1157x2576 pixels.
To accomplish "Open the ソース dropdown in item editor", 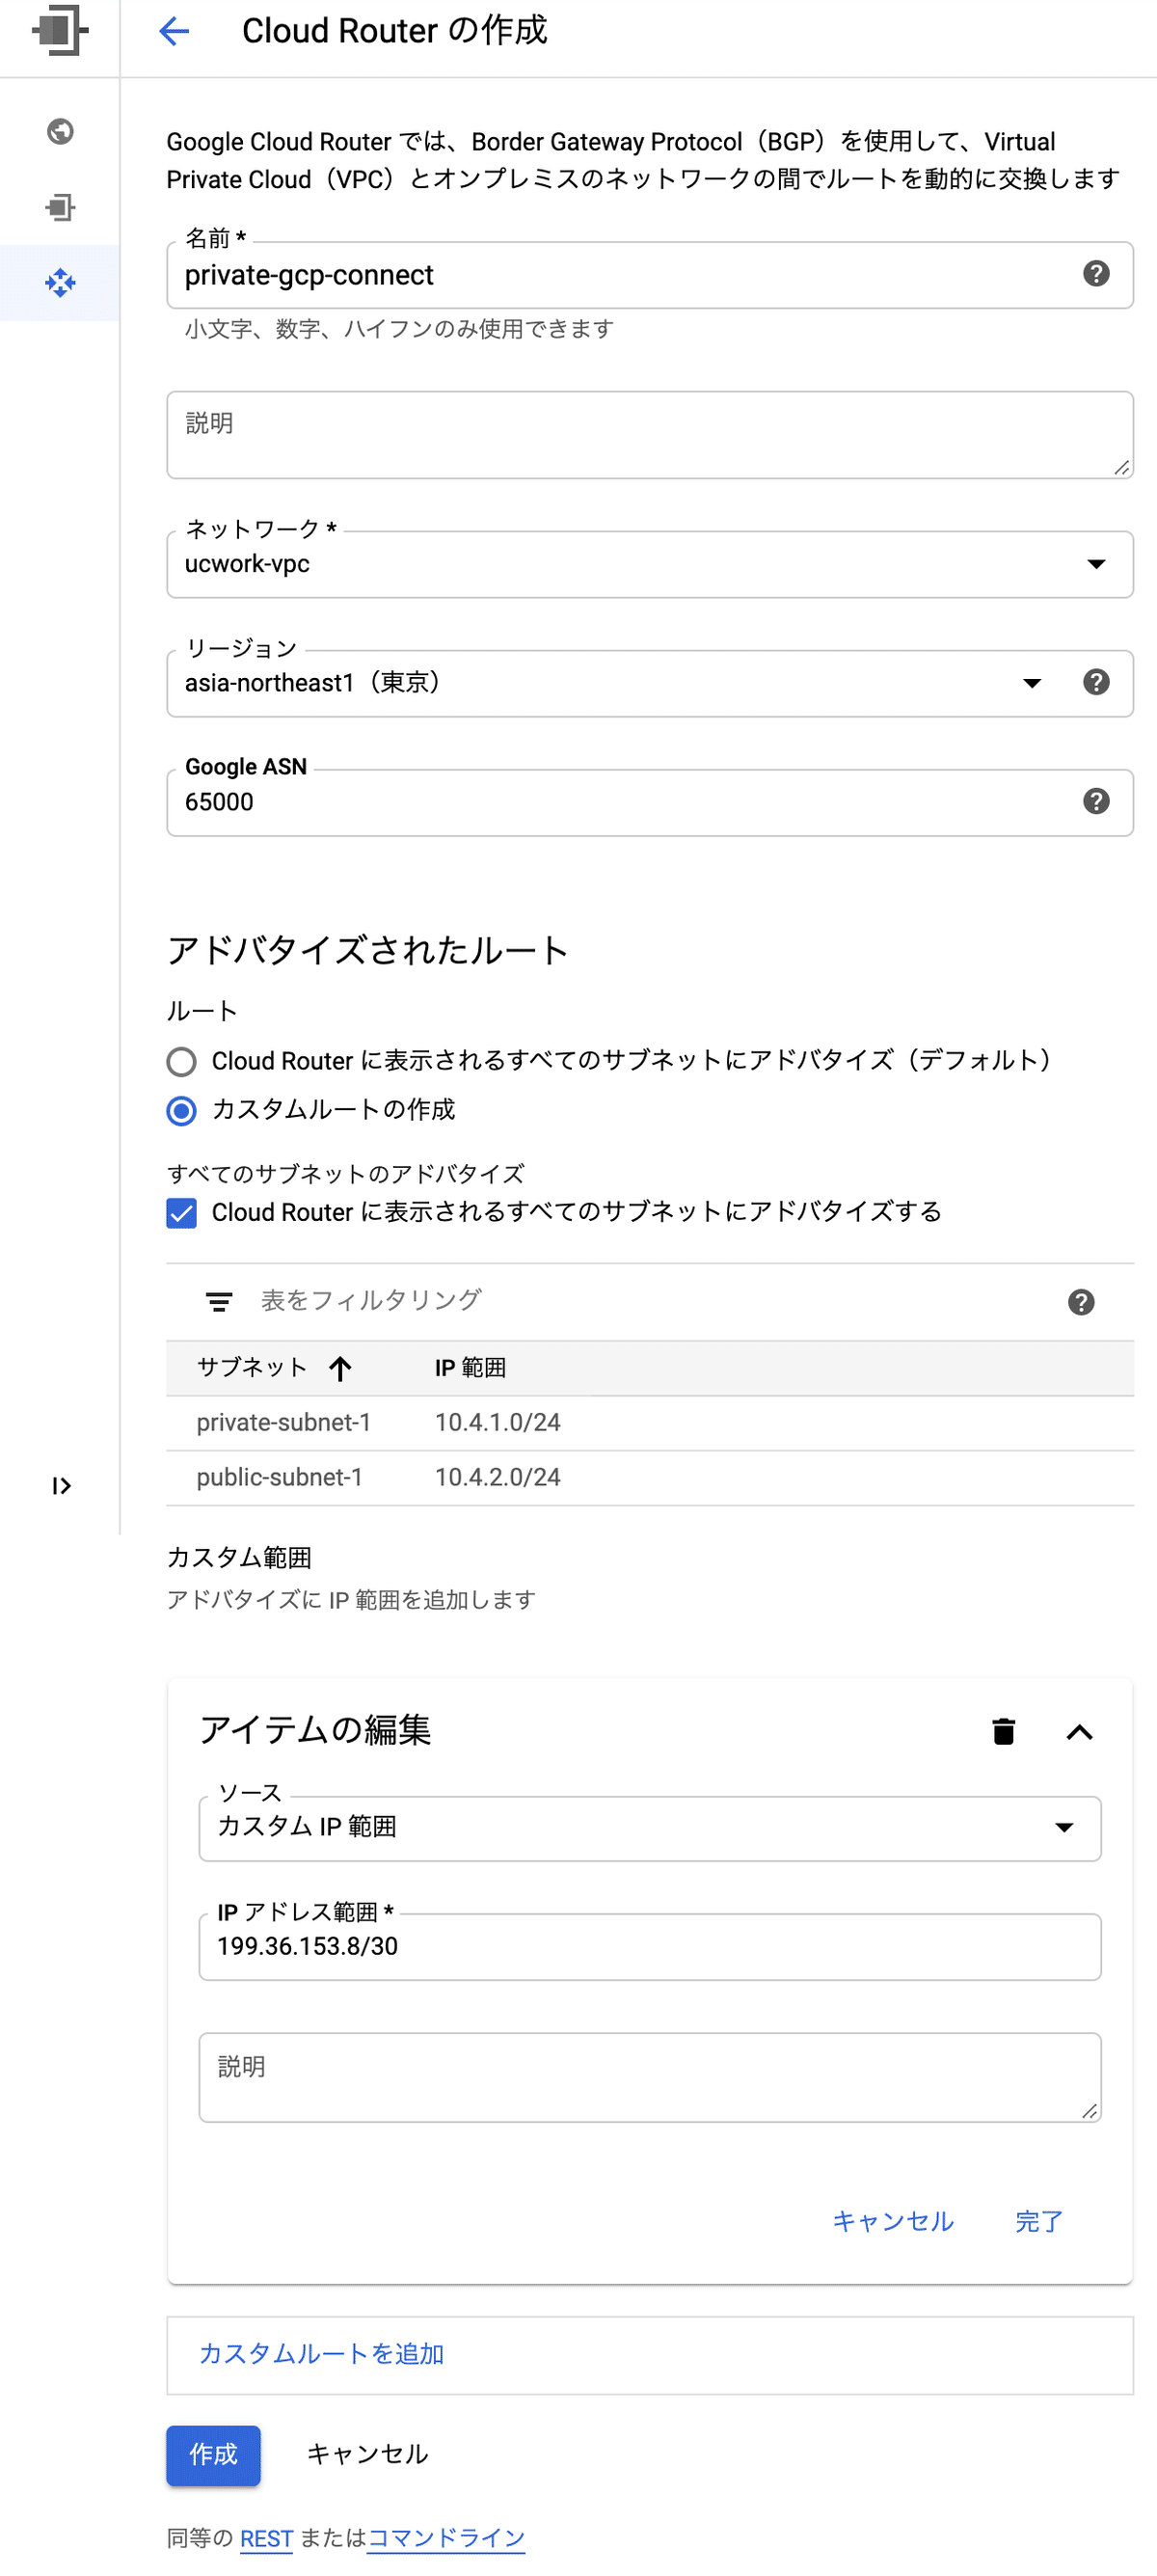I will click(x=1066, y=1827).
